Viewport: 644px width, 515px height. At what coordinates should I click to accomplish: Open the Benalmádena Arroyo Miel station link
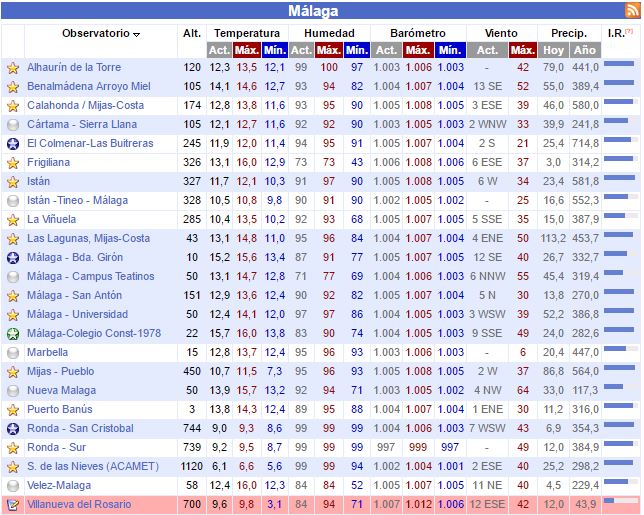pos(89,86)
